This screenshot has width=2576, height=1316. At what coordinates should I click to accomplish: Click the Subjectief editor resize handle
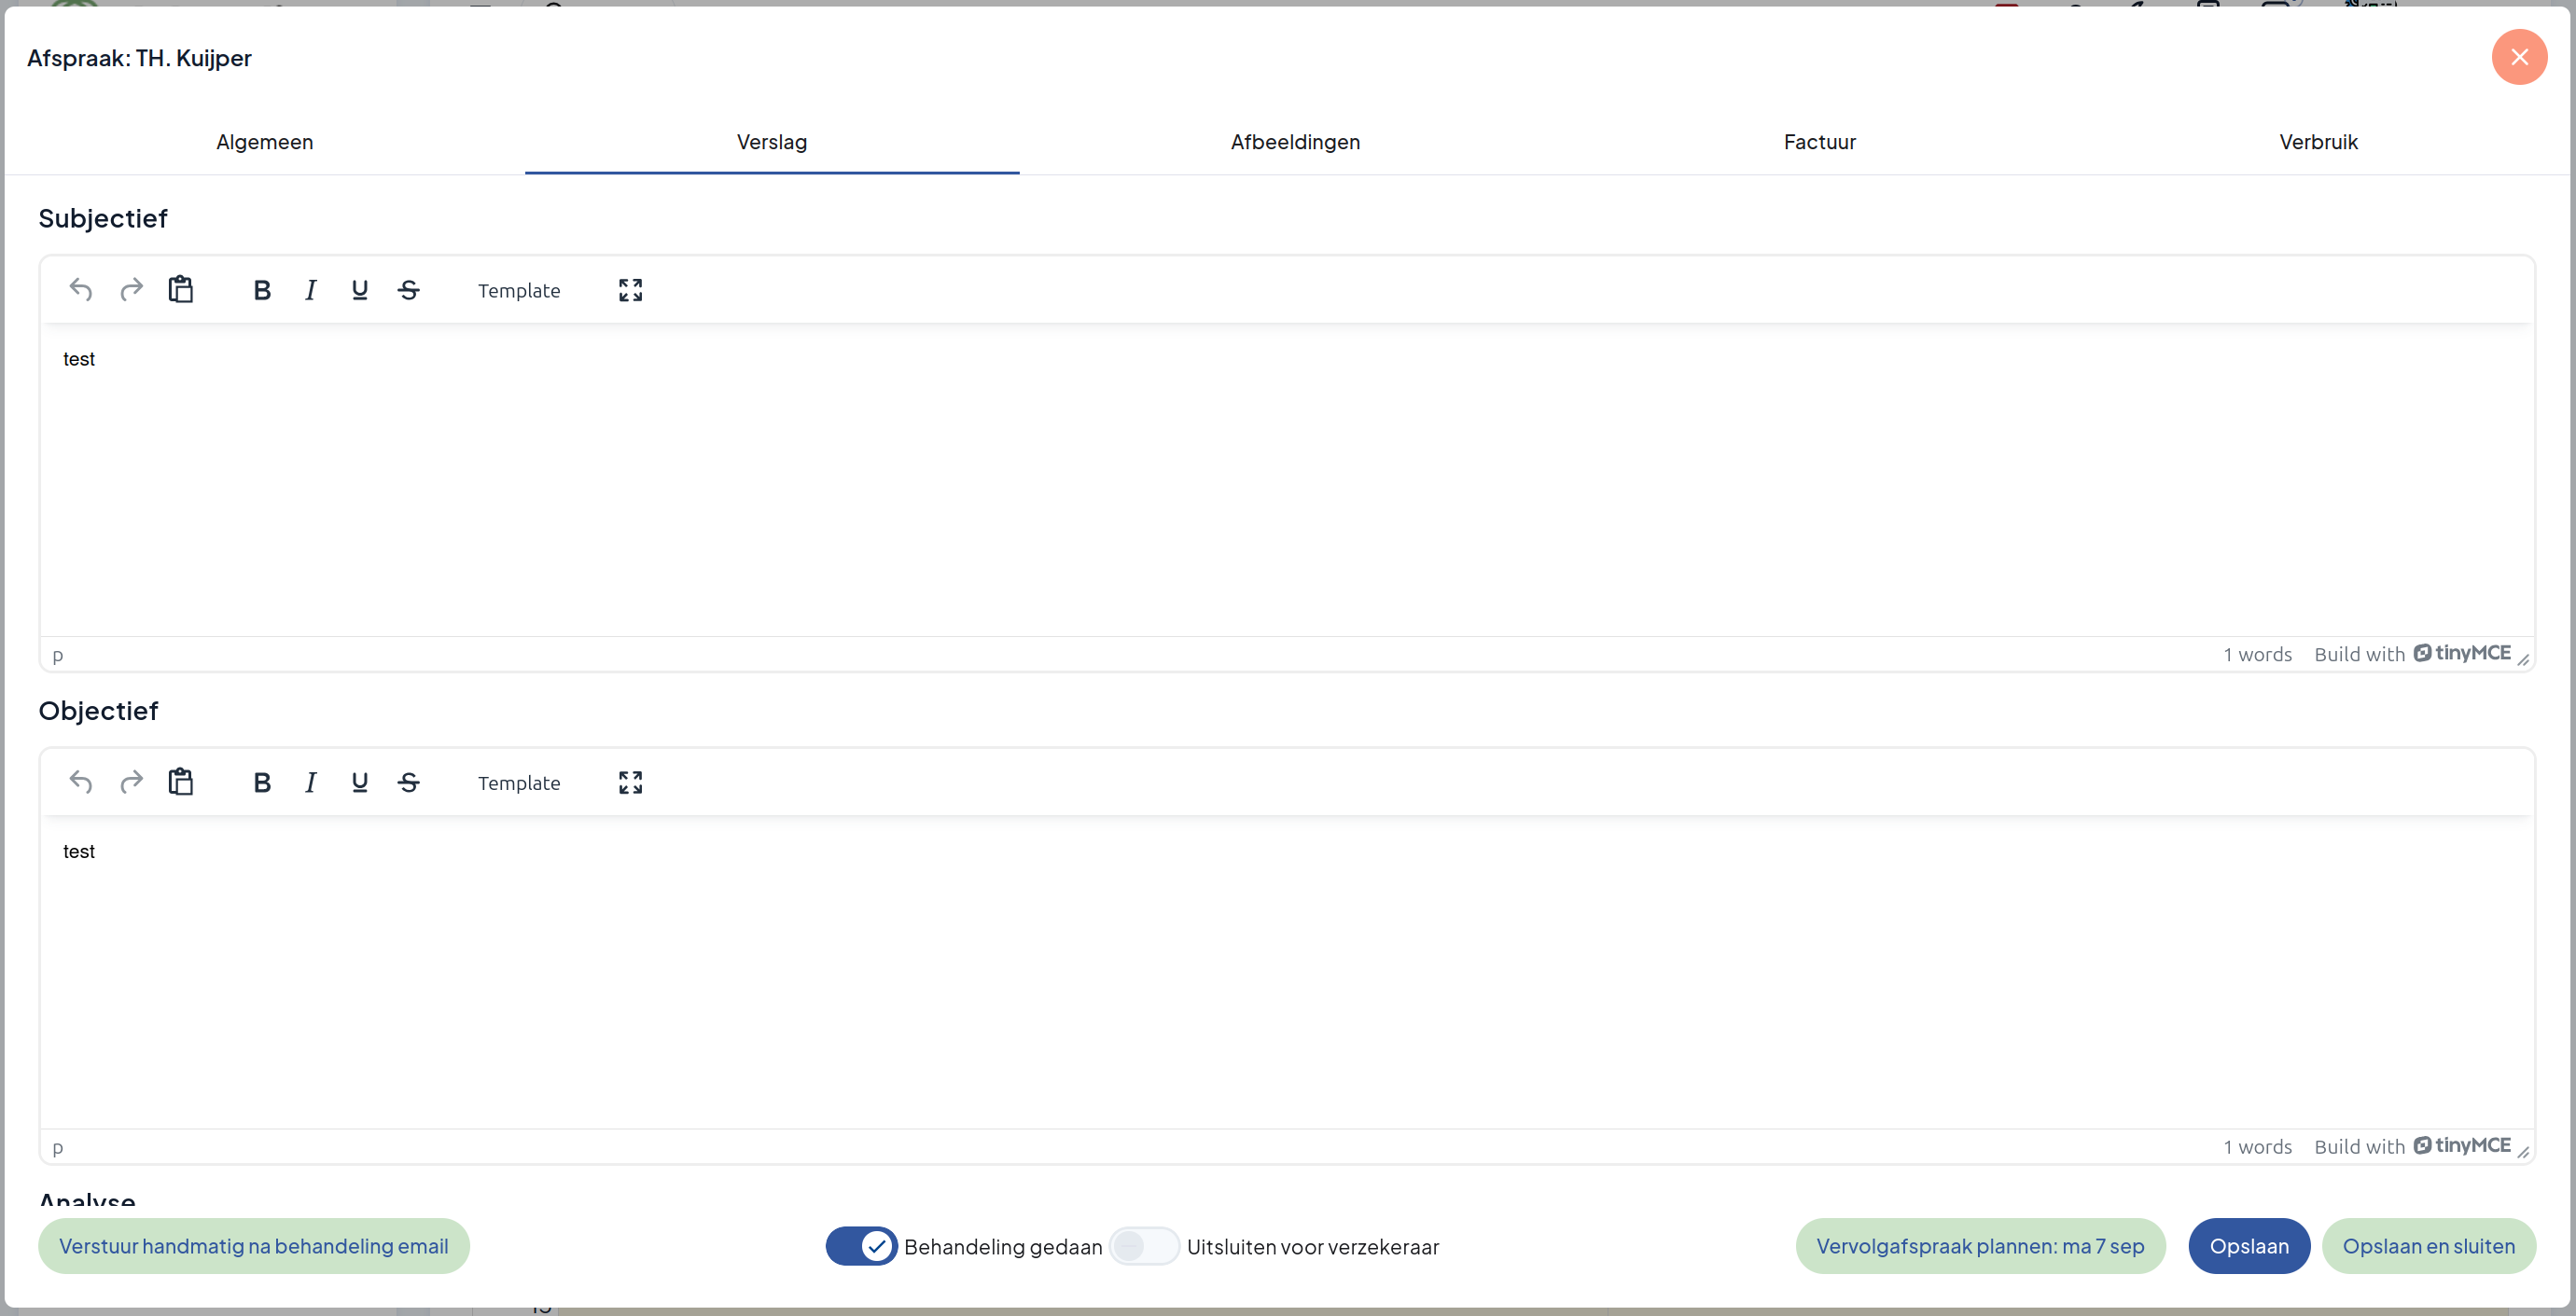(x=2523, y=659)
